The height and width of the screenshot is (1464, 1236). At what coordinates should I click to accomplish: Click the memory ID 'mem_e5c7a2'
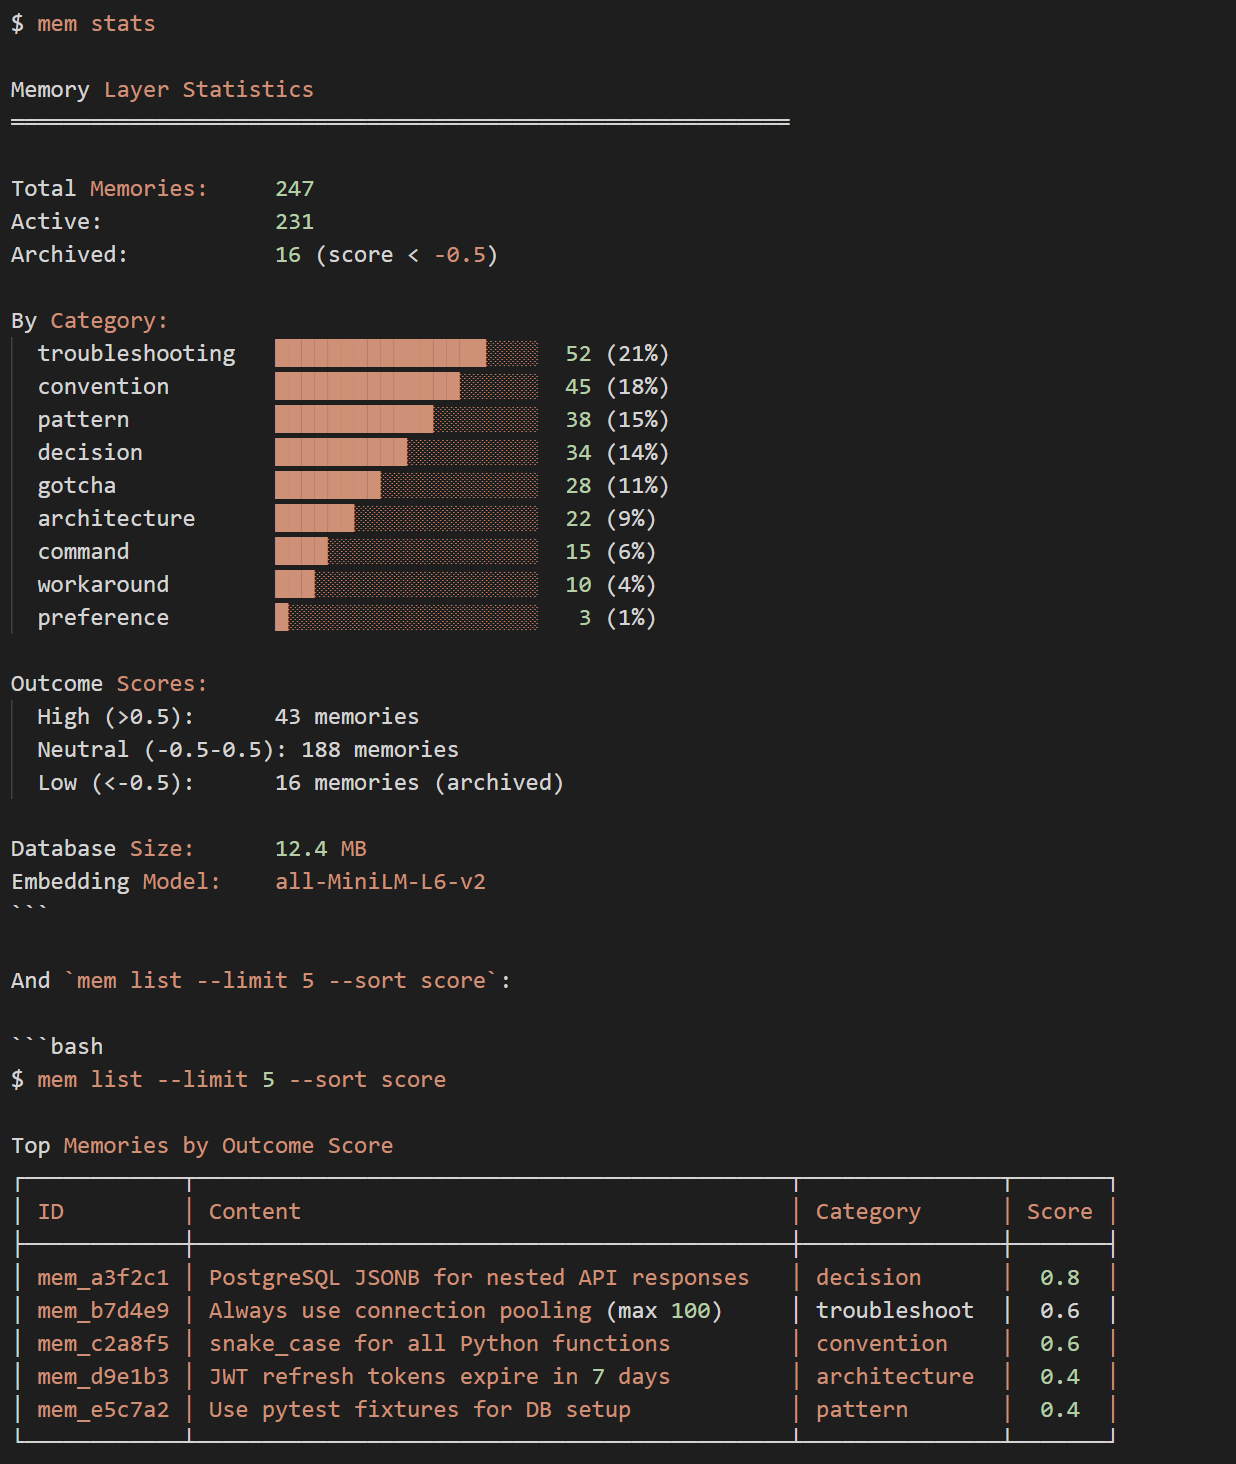point(103,1409)
